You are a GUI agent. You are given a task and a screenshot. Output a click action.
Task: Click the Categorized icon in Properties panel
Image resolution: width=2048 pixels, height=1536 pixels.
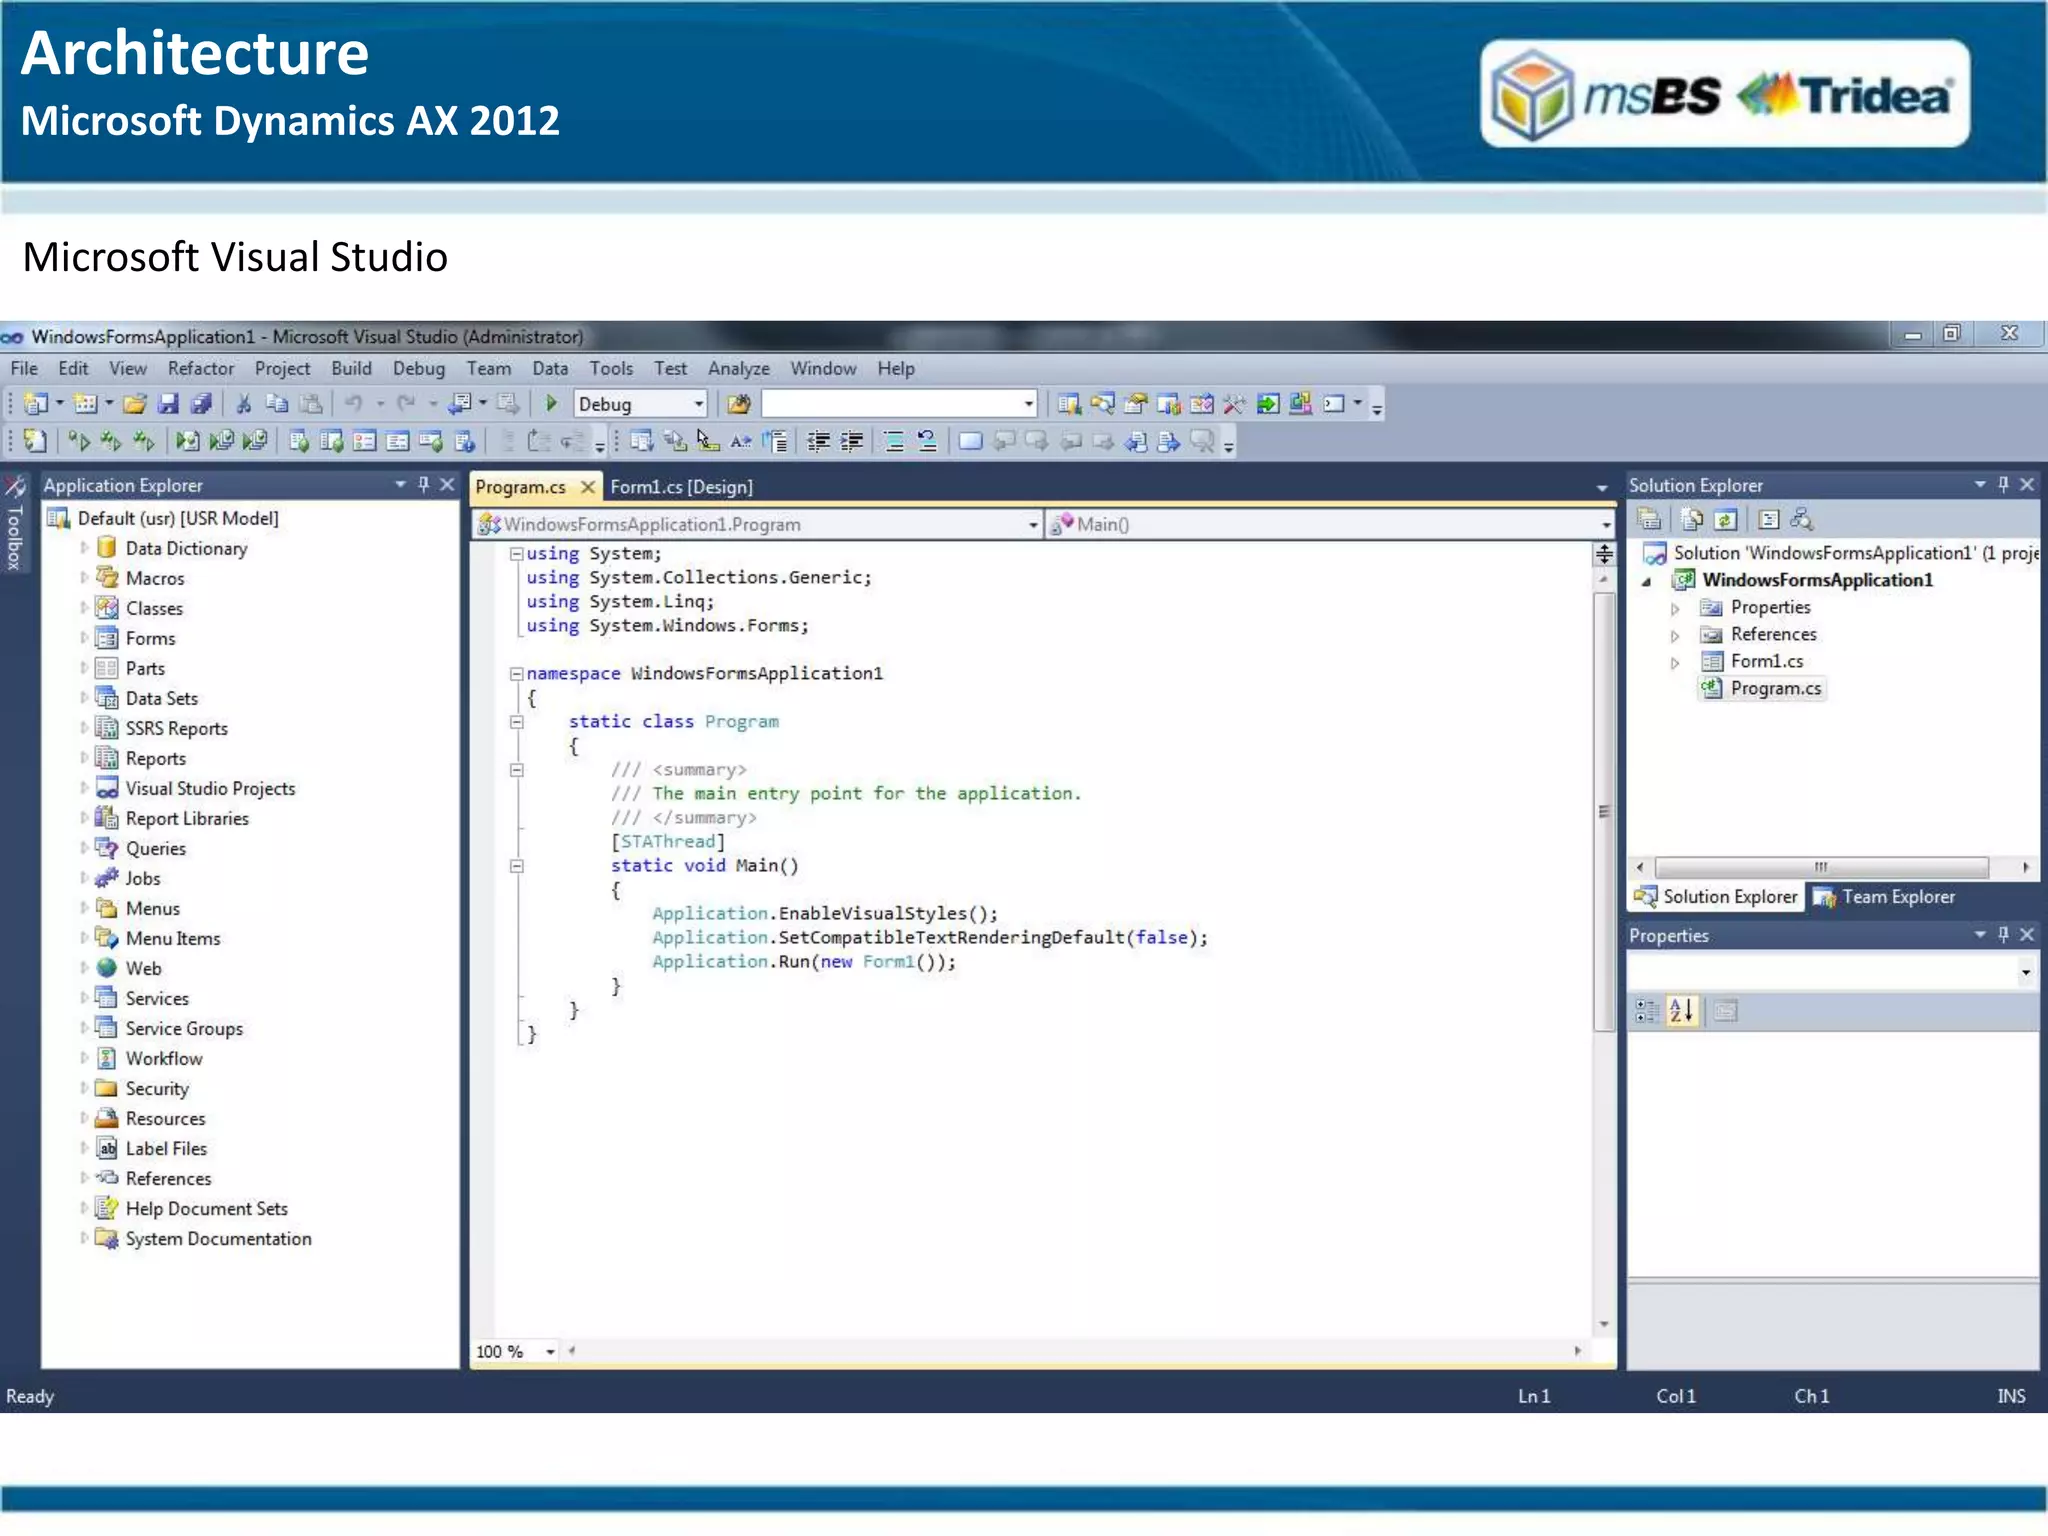pos(1647,1011)
